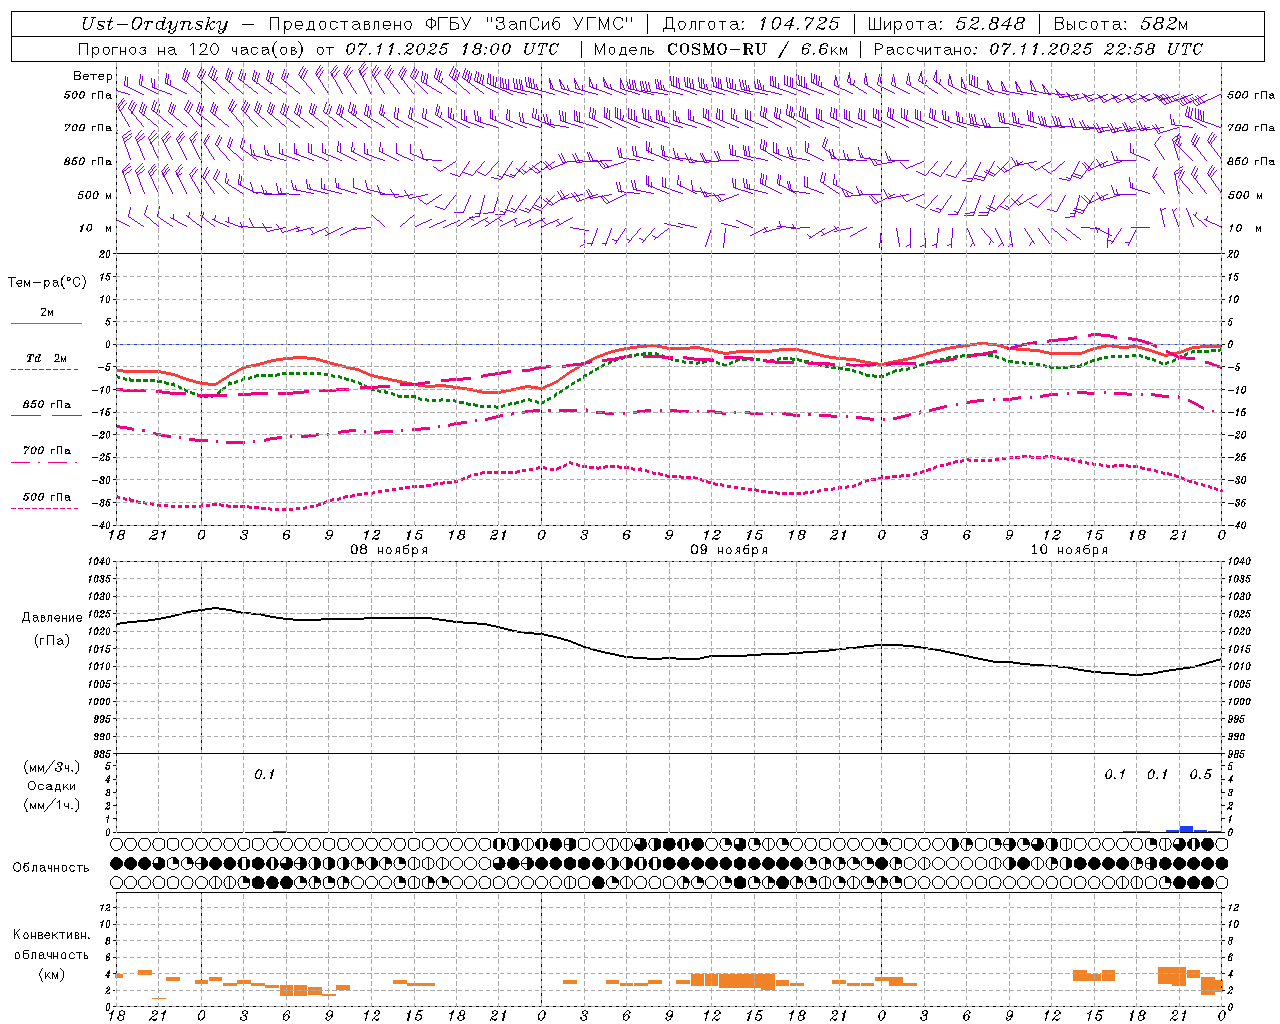1280x1024 pixels.
Task: Select the computed timestamp 07.11.2025 22:58 UTC
Action: coord(1096,49)
